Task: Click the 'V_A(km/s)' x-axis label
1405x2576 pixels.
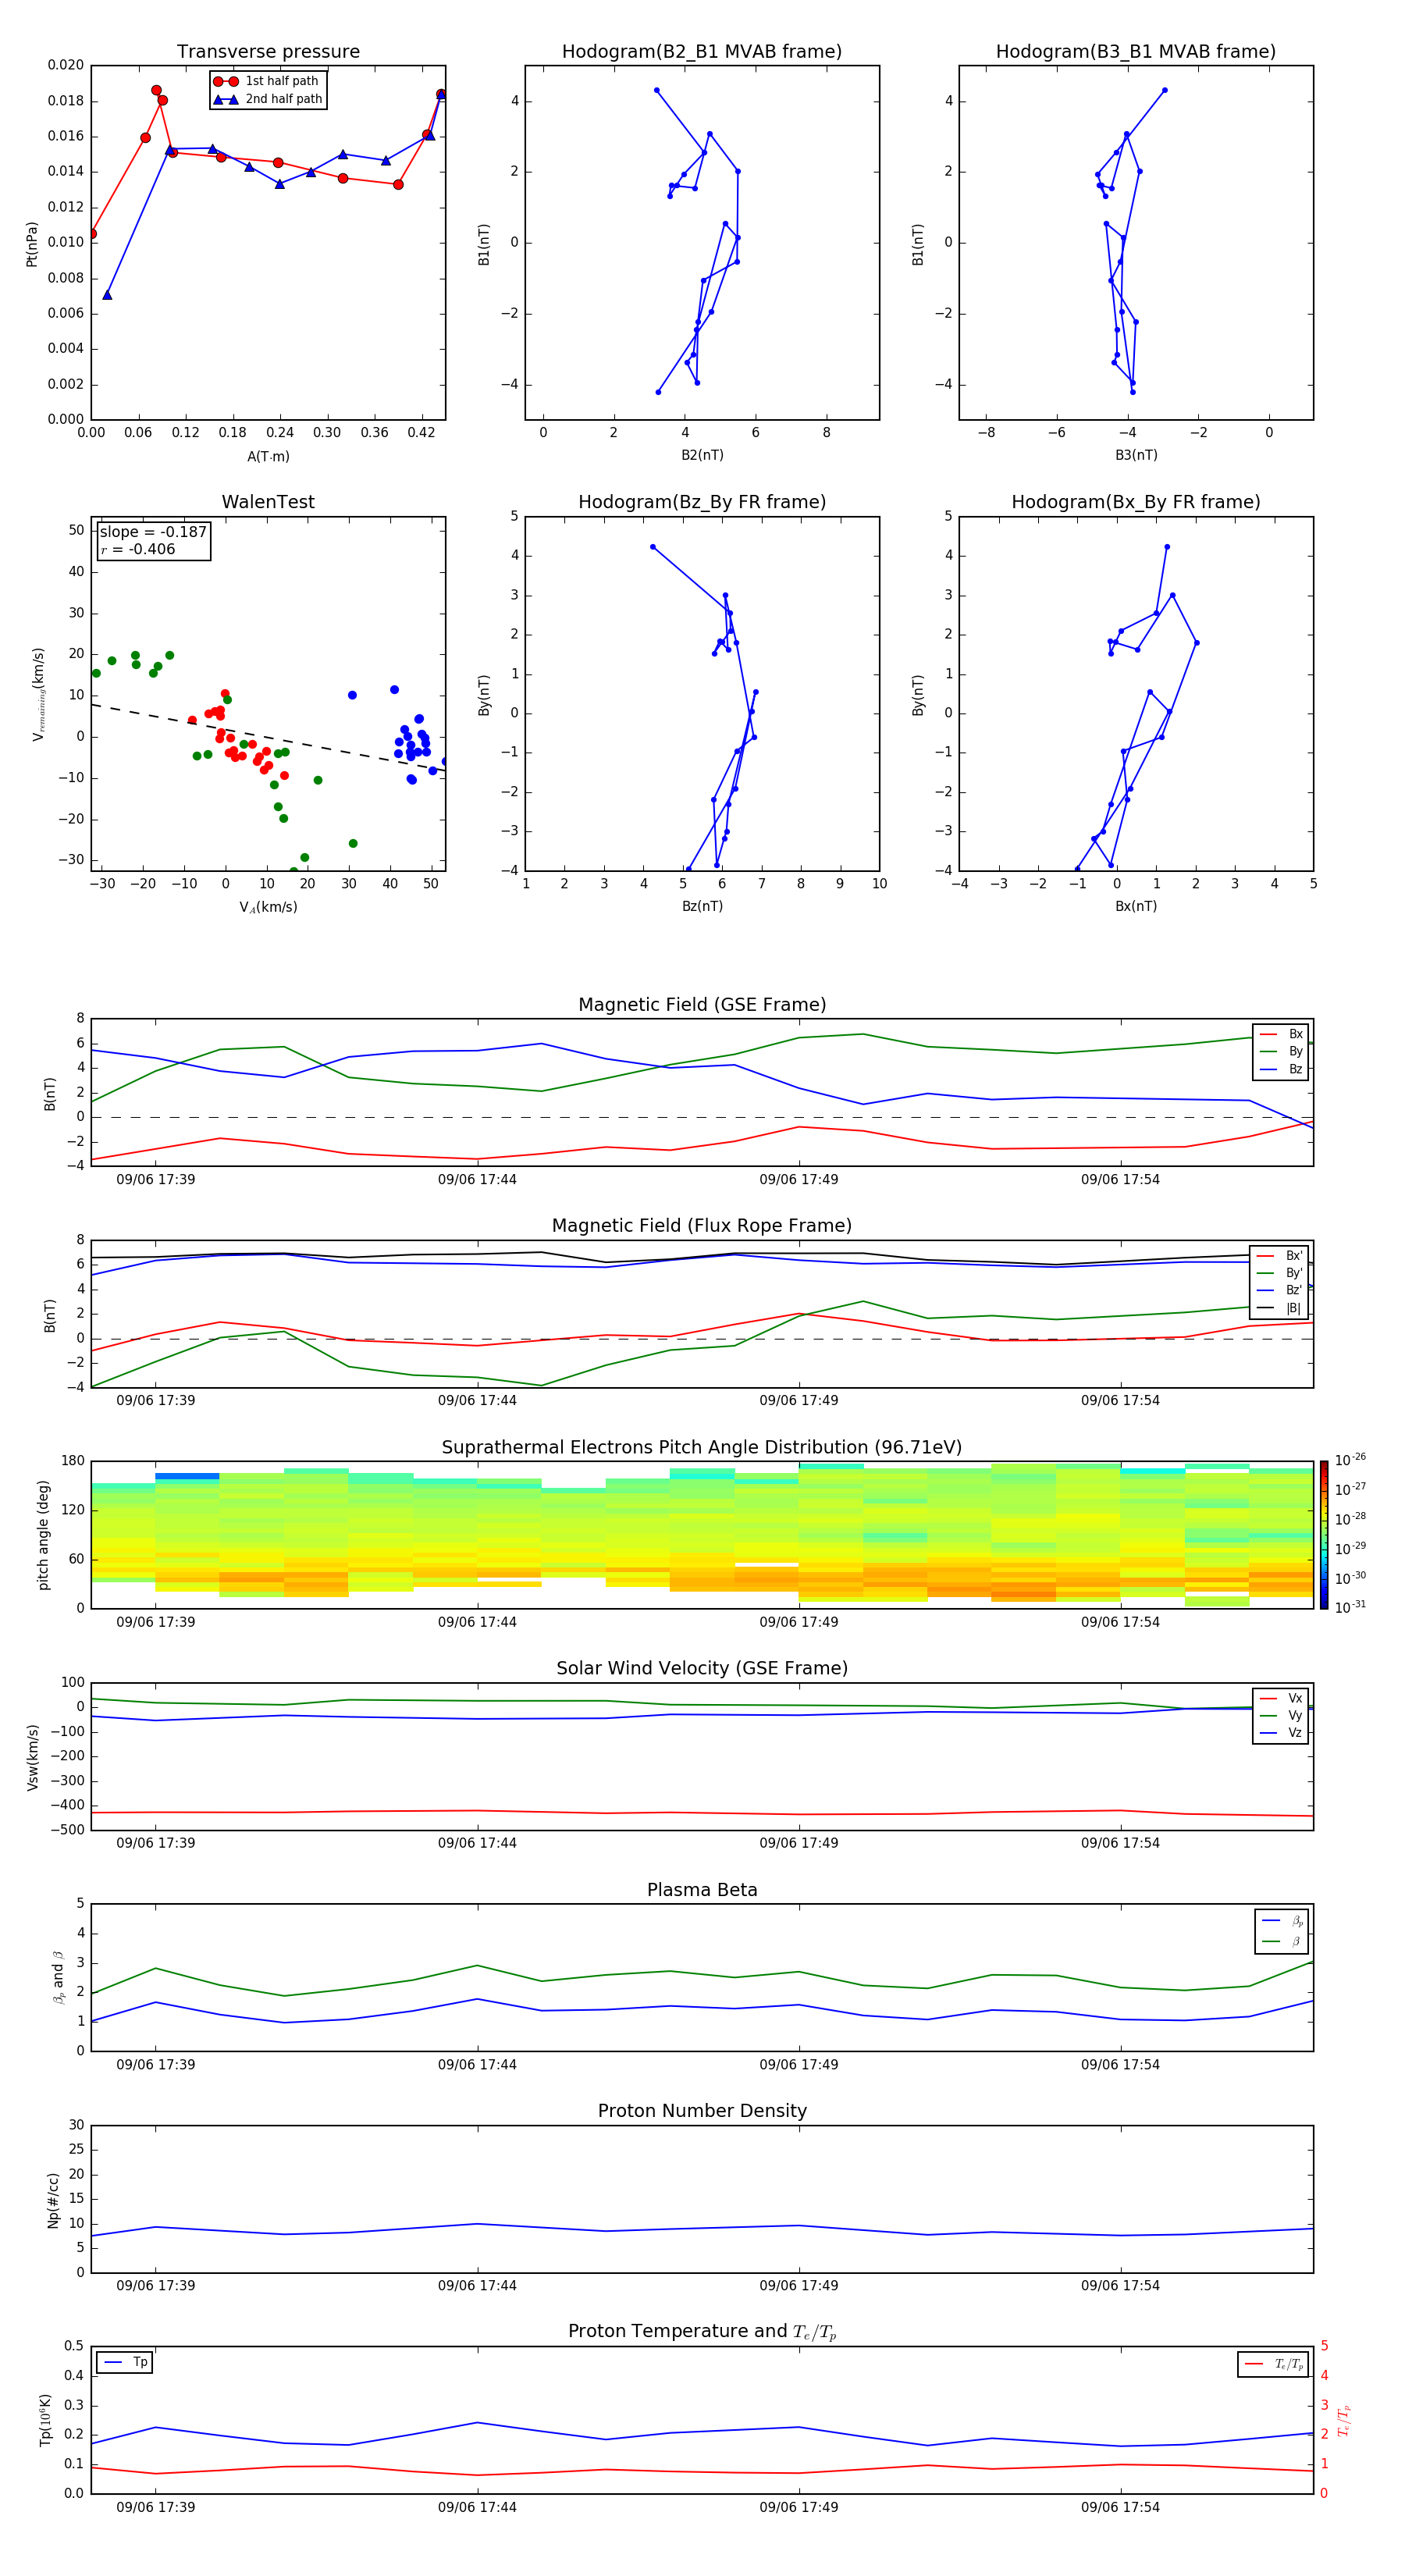Action: point(268,907)
